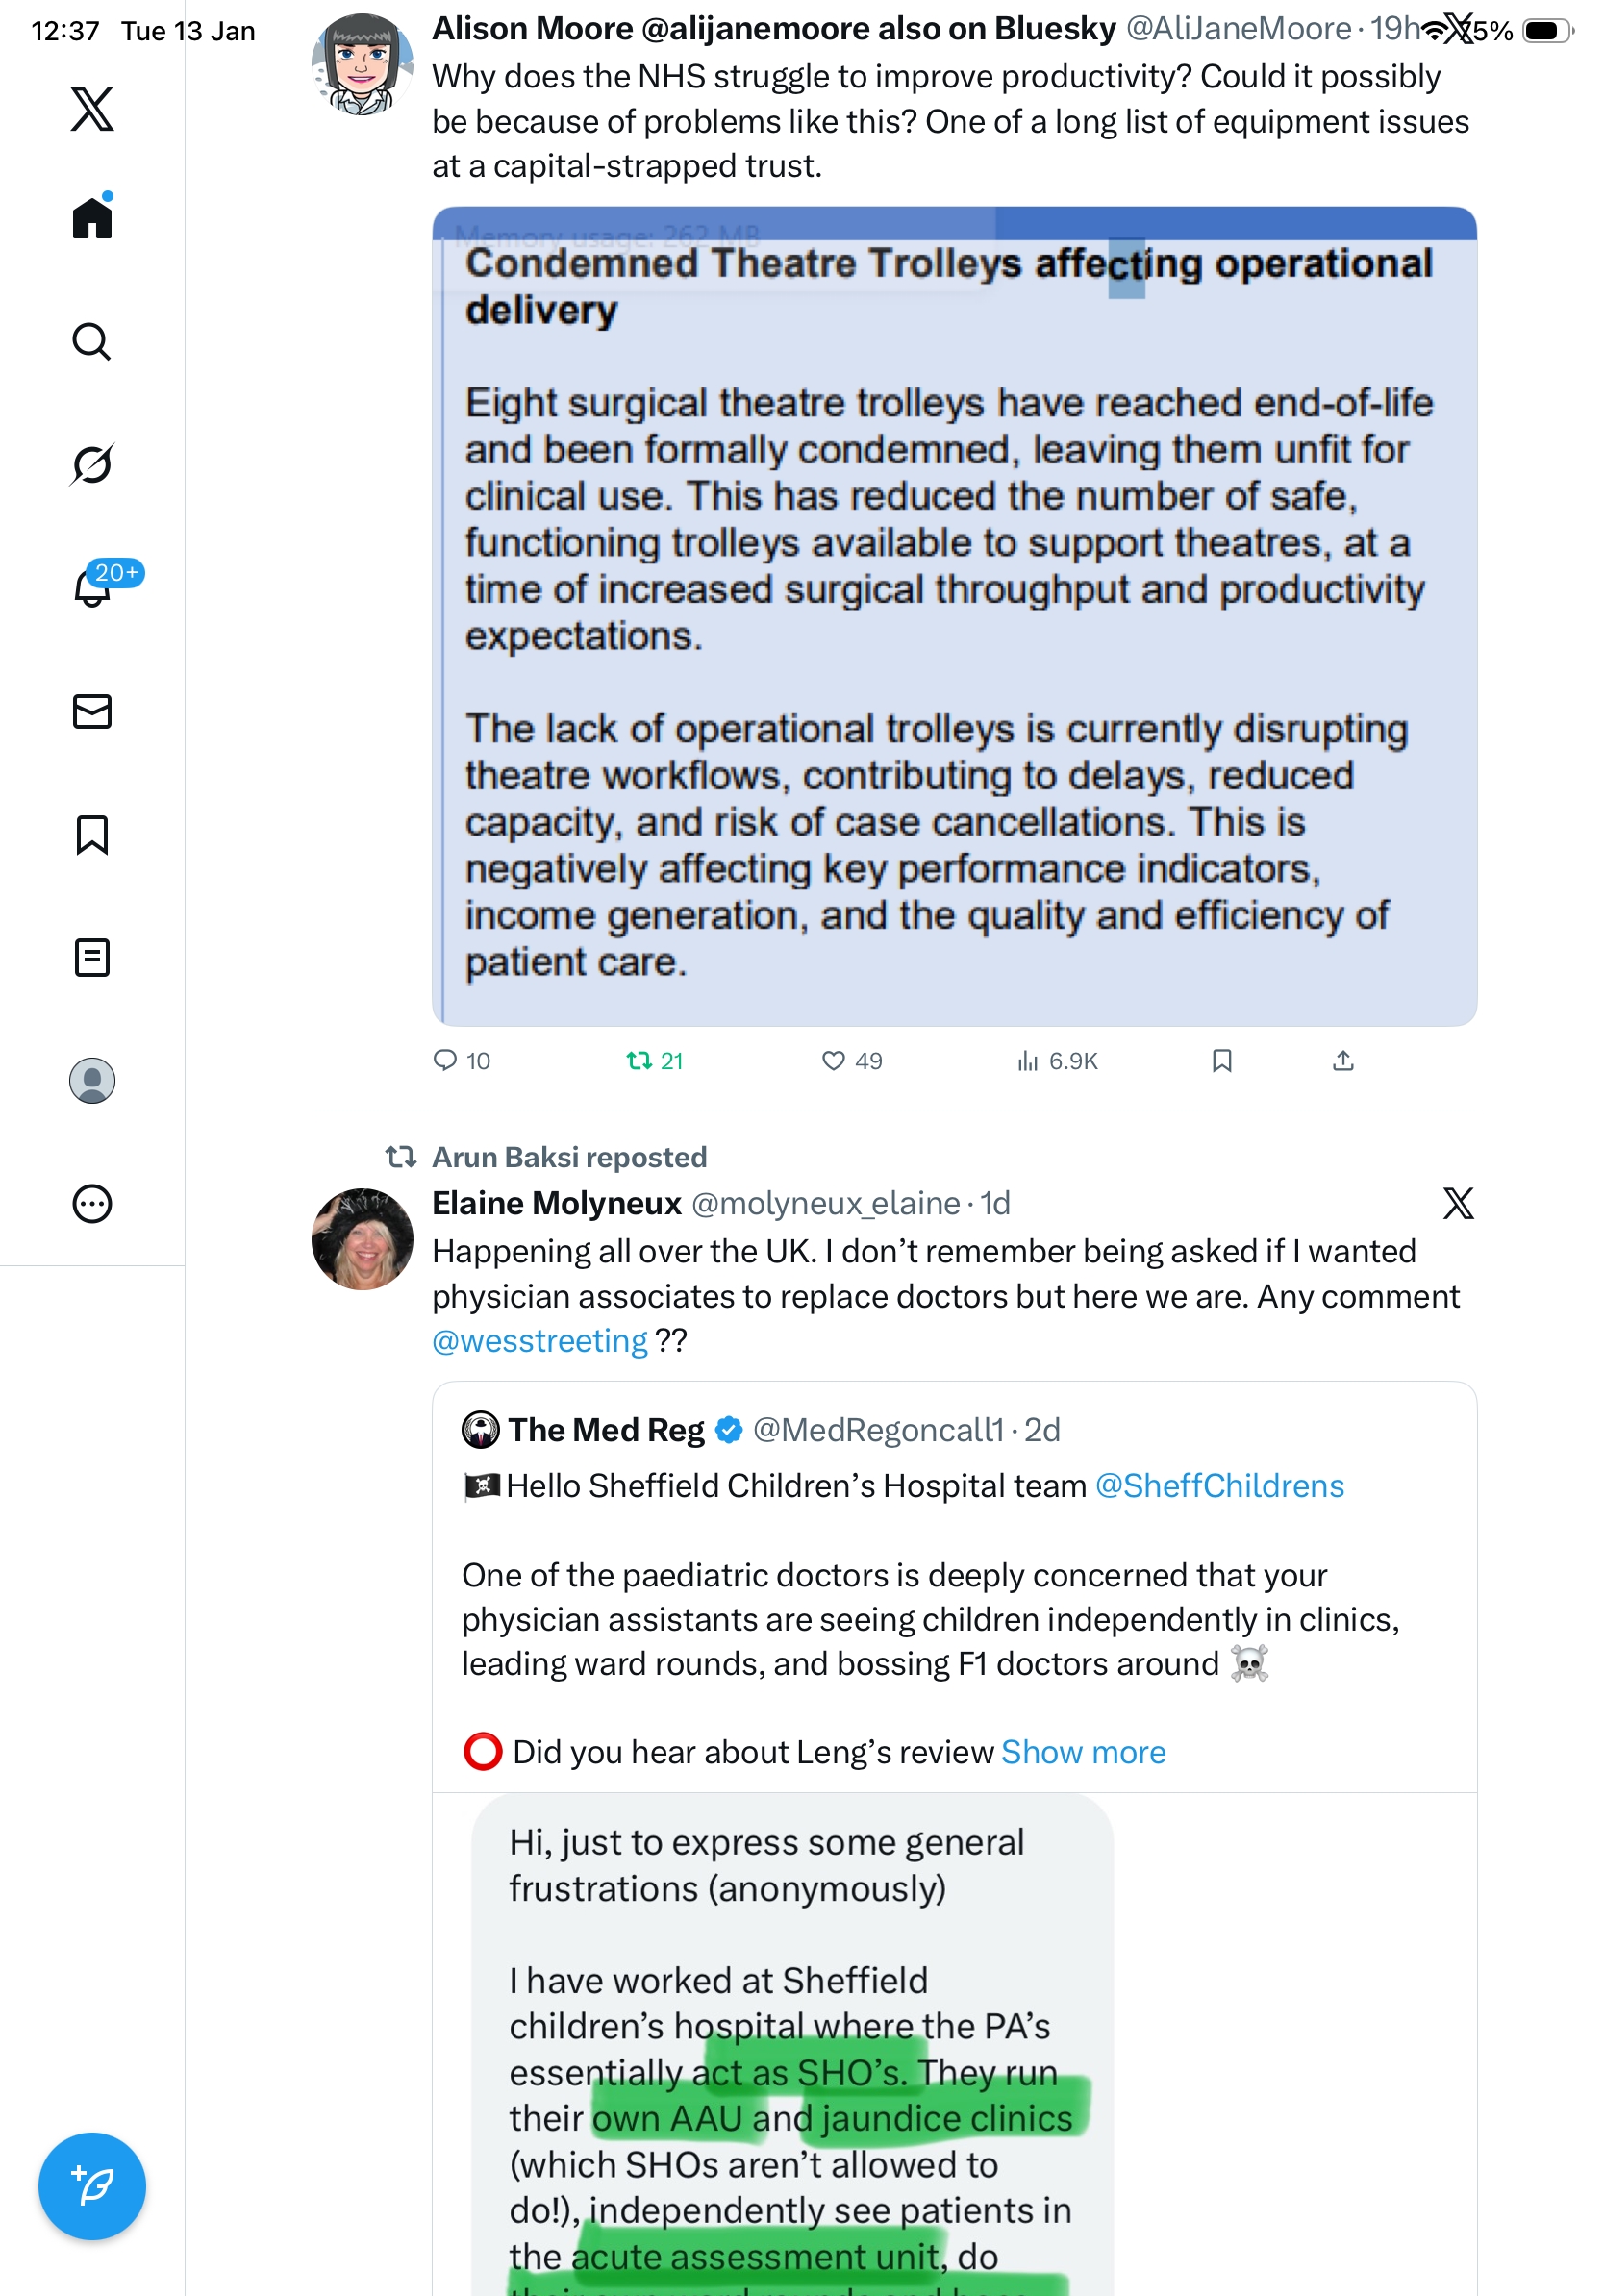Open the @wesstreeting mention link
1604x2296 pixels.
539,1341
